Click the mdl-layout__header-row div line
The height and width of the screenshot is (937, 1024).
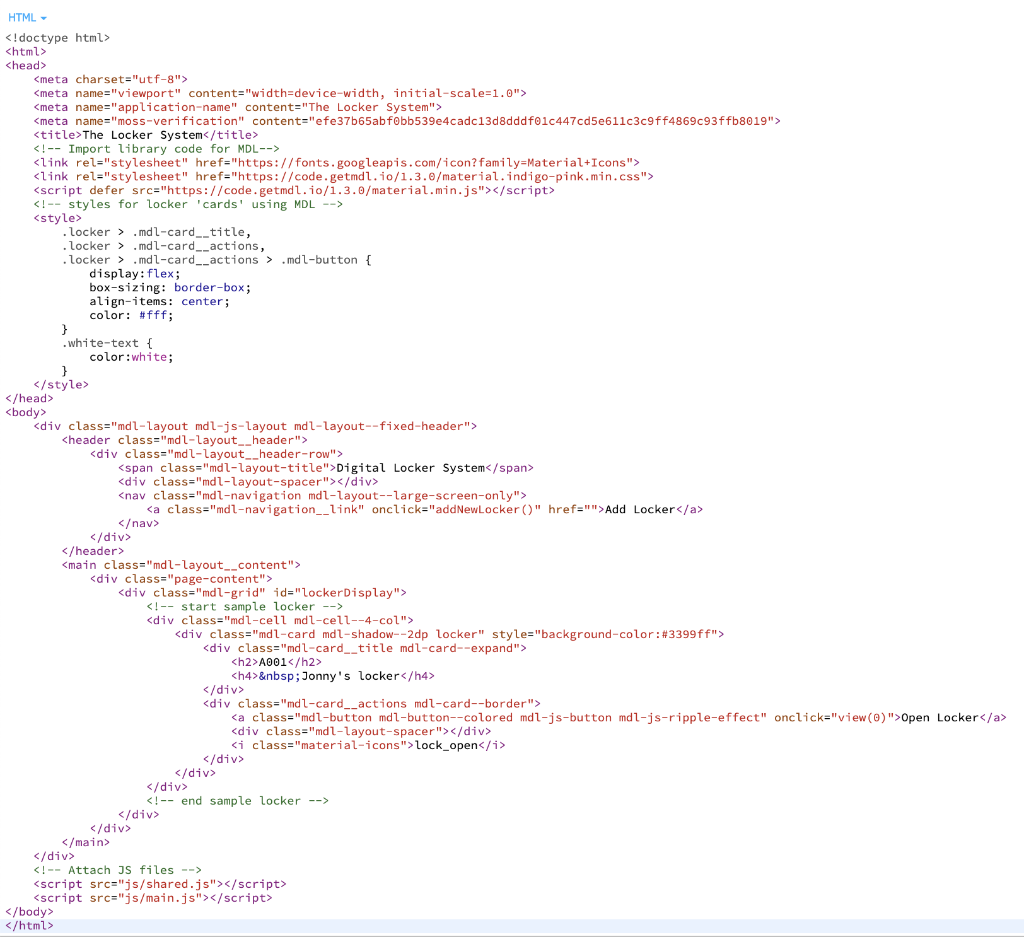tap(216, 454)
